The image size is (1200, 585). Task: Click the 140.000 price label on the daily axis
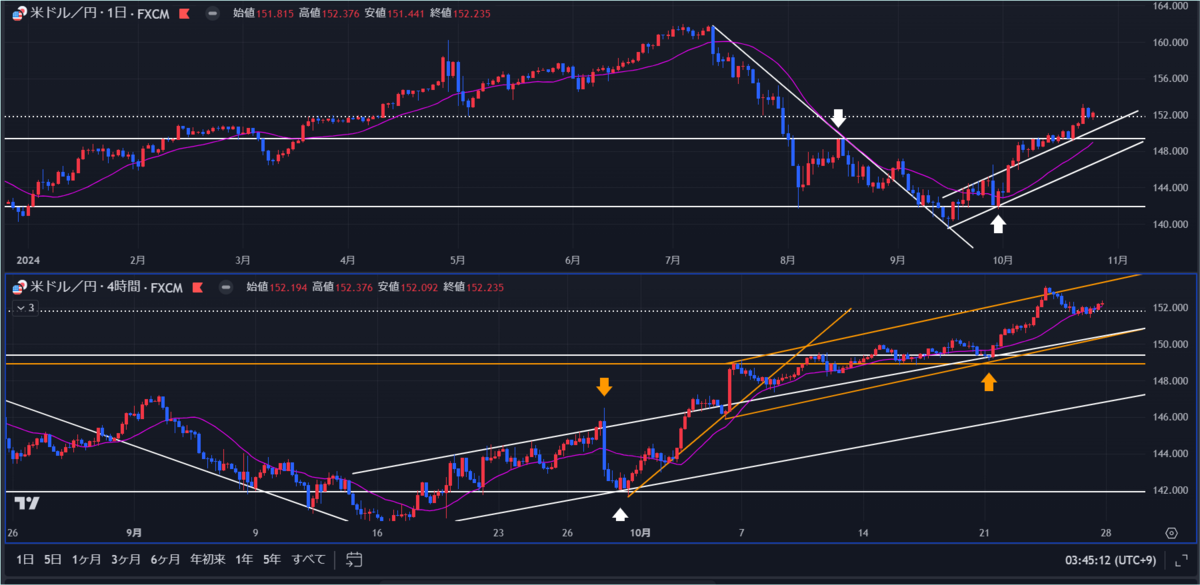pos(1168,224)
